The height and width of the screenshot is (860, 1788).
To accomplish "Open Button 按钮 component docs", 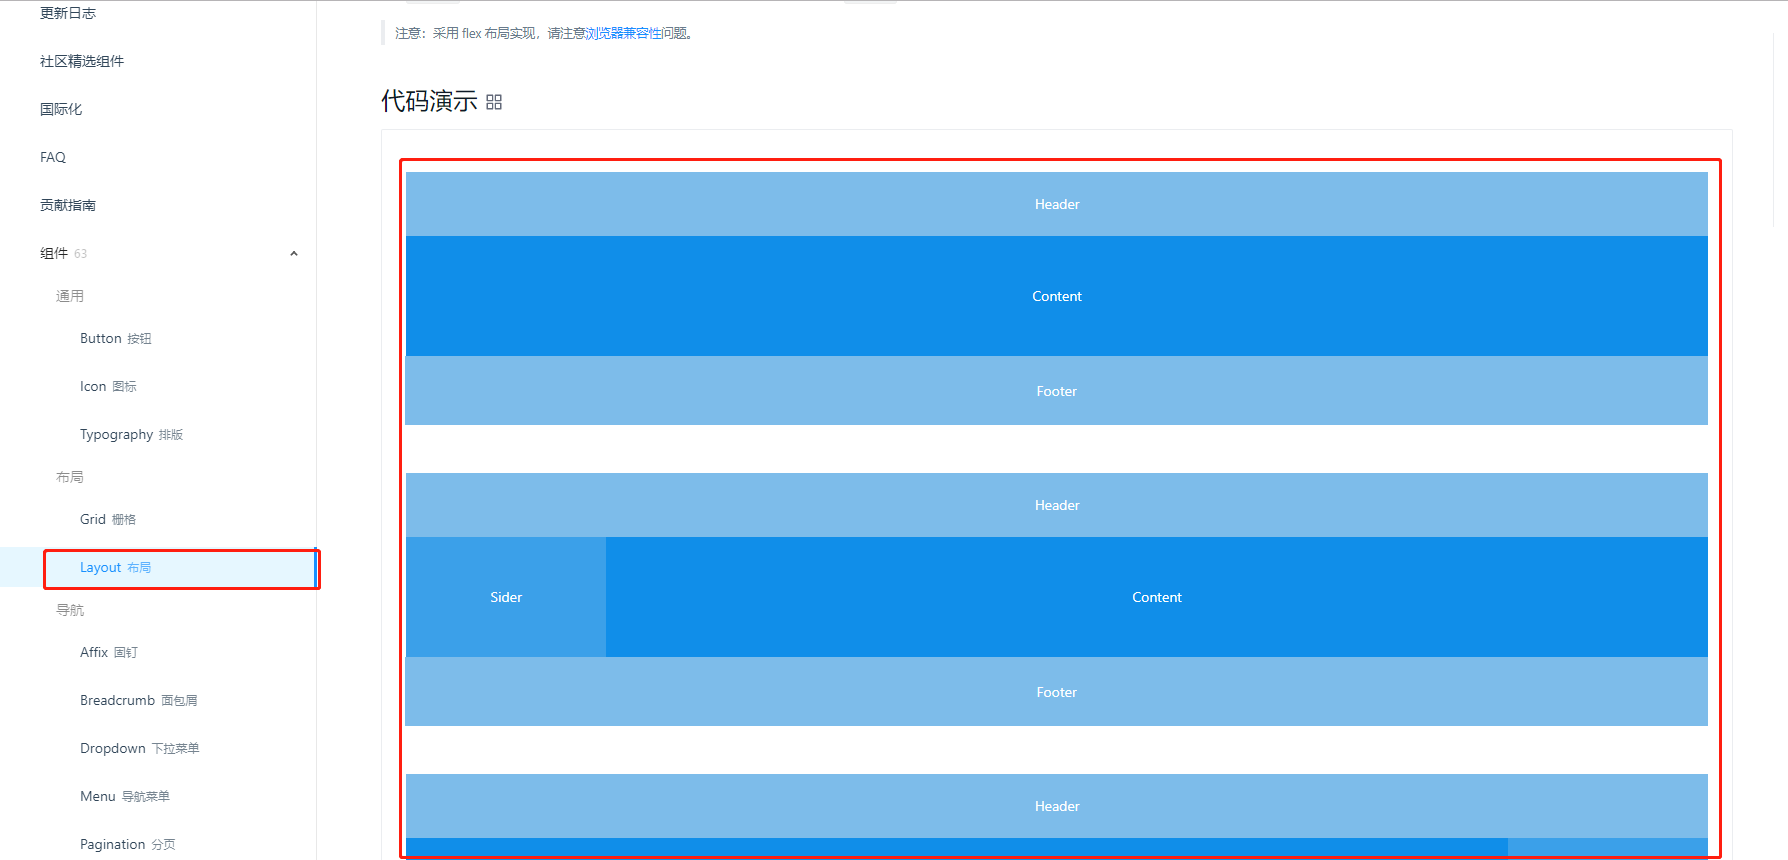I will [x=116, y=338].
